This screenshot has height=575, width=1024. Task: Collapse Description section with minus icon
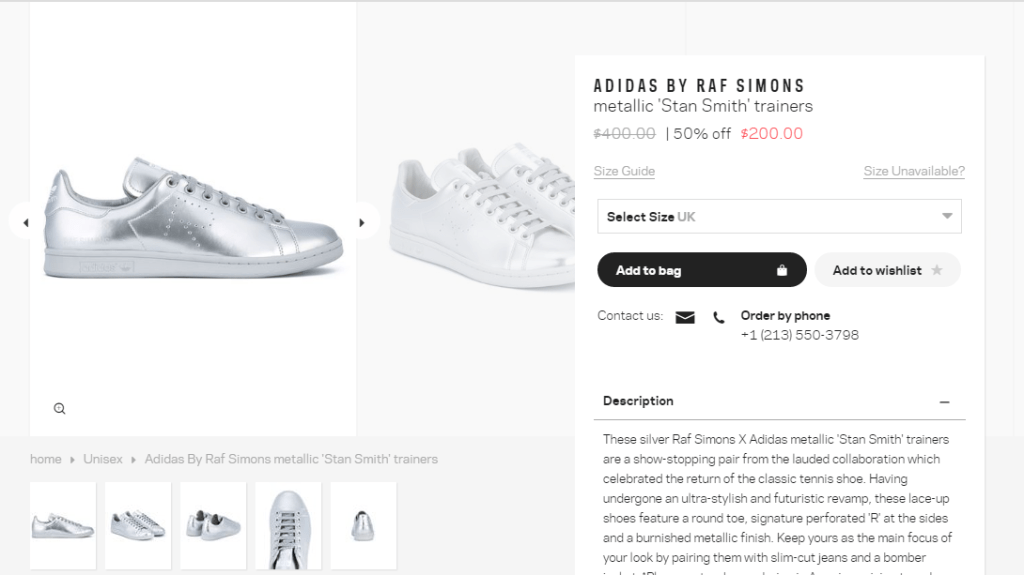pyautogui.click(x=944, y=401)
